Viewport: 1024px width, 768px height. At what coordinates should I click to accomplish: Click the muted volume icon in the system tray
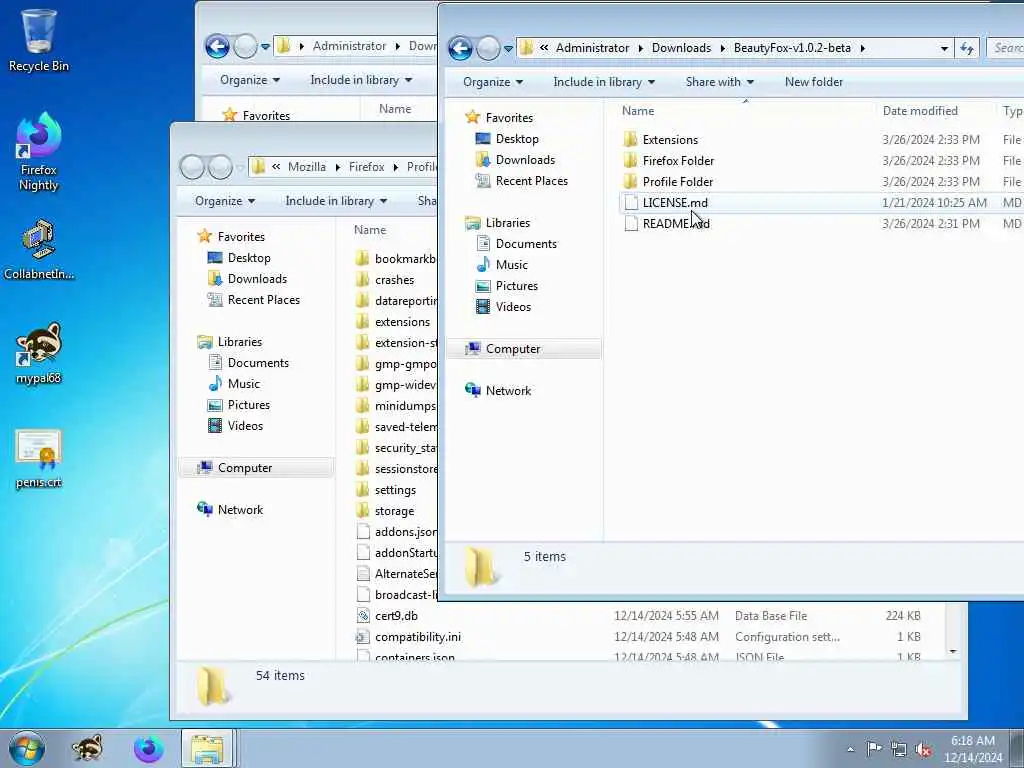click(x=923, y=749)
